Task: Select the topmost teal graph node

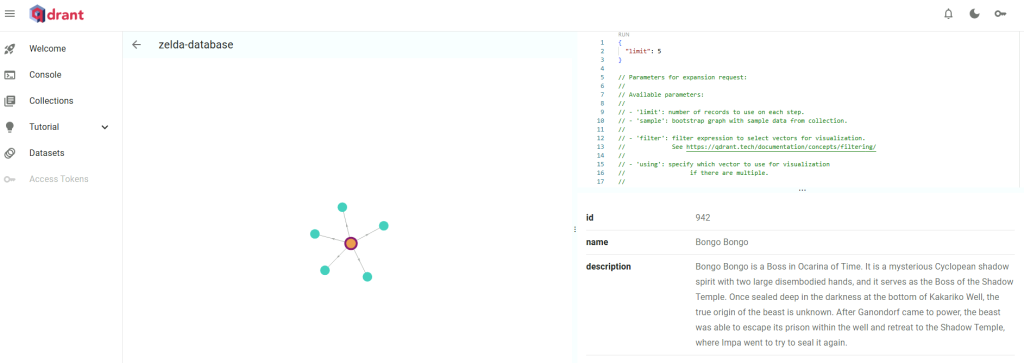Action: click(342, 207)
